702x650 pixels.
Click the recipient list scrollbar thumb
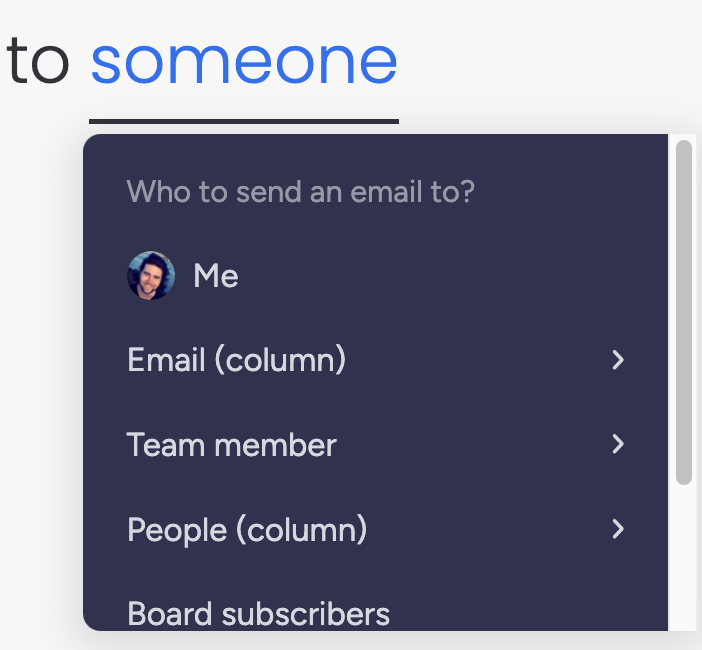point(684,312)
